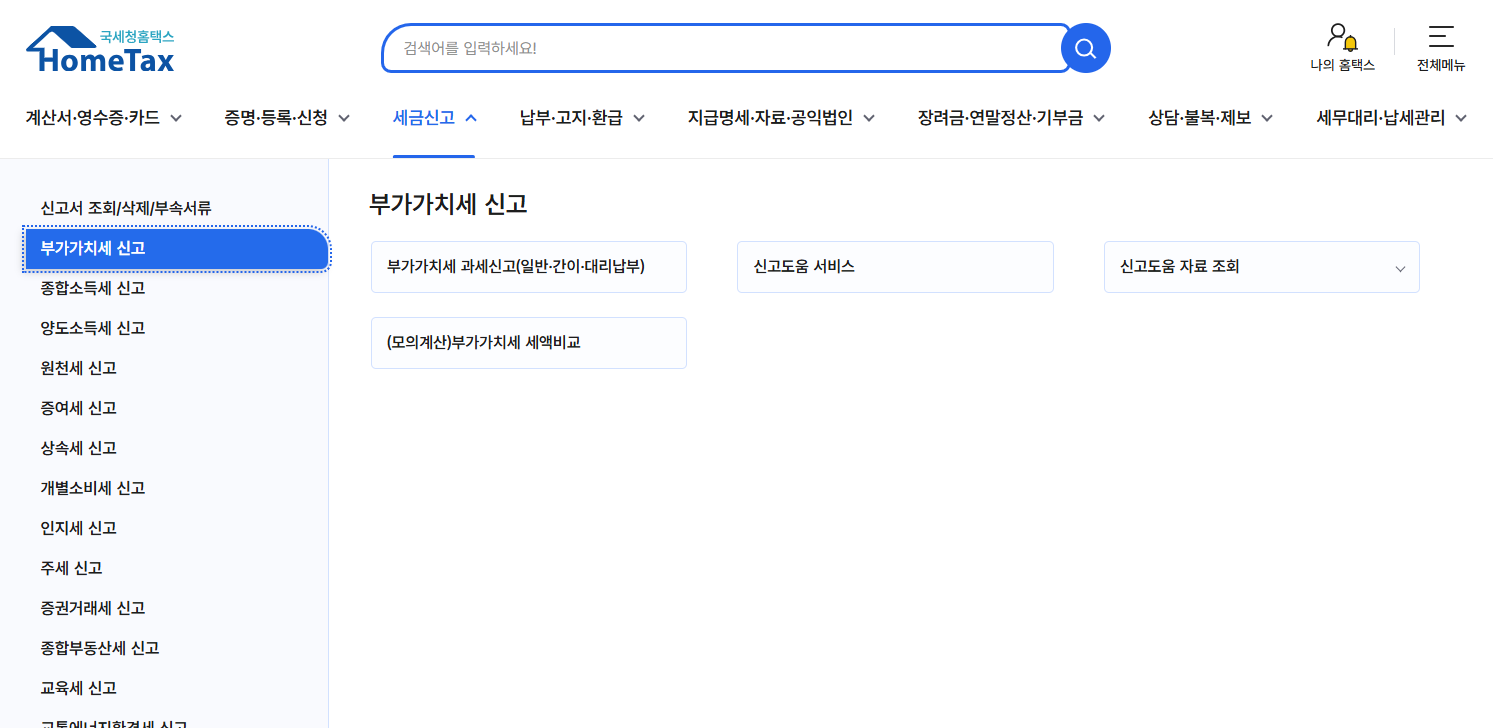Open 나의 홈택스 via the user icon
This screenshot has width=1493, height=728.
(x=1341, y=48)
